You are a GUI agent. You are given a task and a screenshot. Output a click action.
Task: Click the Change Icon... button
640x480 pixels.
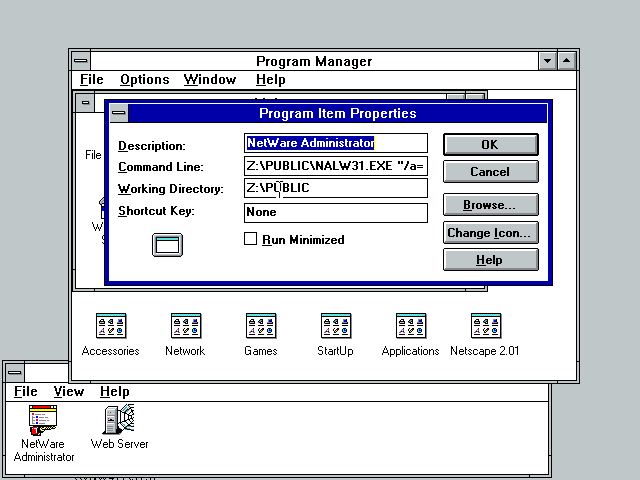tap(491, 233)
